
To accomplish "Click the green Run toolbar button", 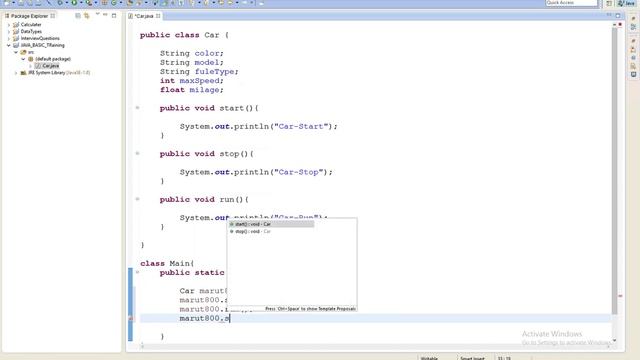I will coord(74,3).
